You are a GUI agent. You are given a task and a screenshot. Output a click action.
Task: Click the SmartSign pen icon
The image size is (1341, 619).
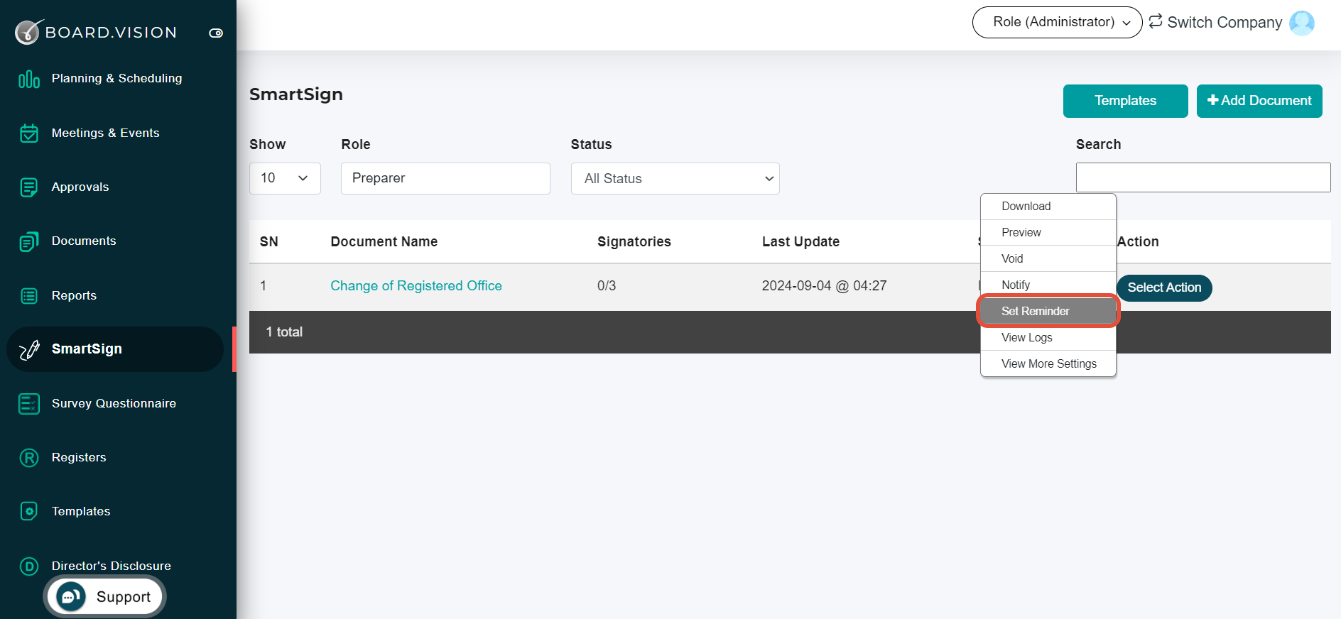pos(29,350)
